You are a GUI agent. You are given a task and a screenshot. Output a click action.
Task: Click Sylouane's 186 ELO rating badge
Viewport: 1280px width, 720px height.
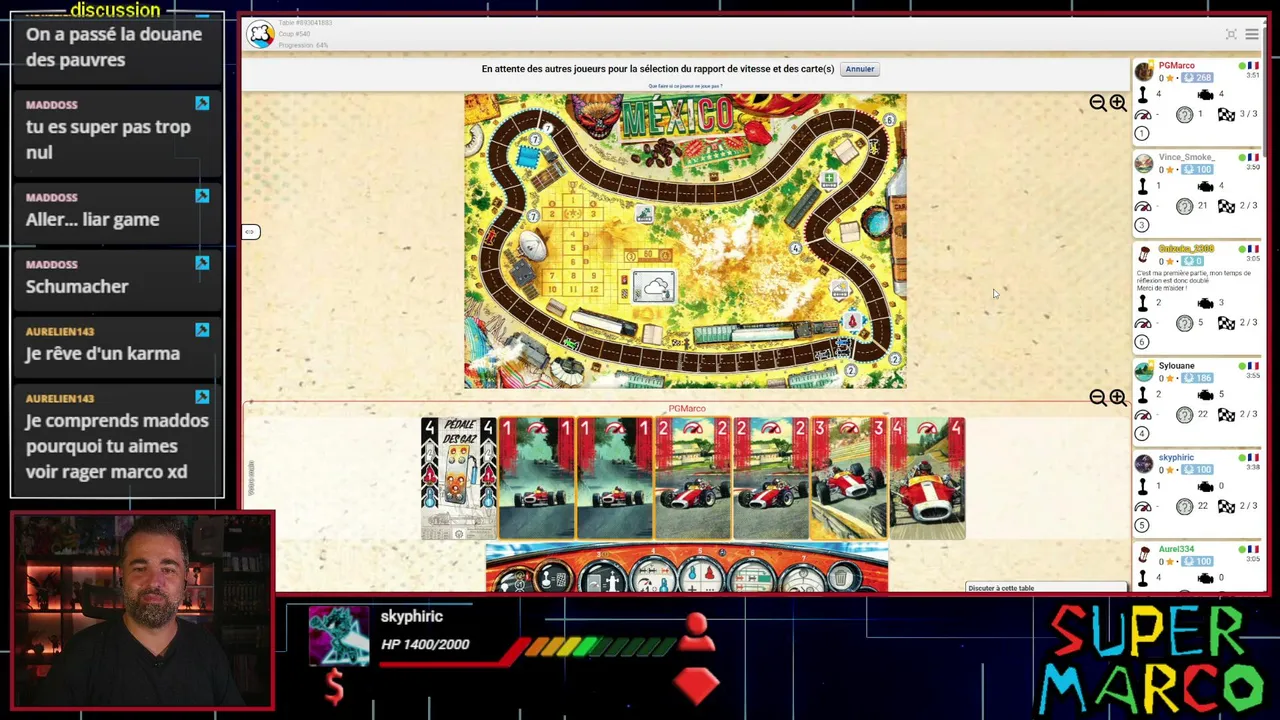(x=1197, y=378)
